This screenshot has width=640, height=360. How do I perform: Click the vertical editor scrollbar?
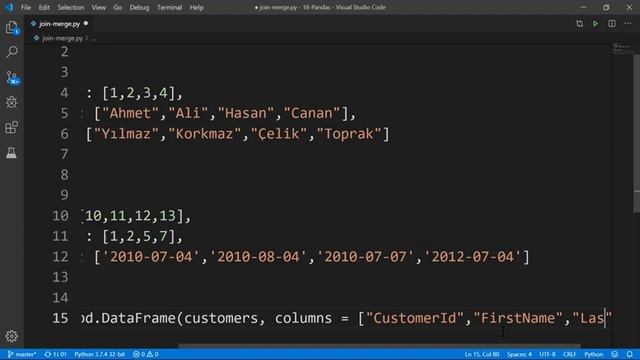tap(636, 133)
